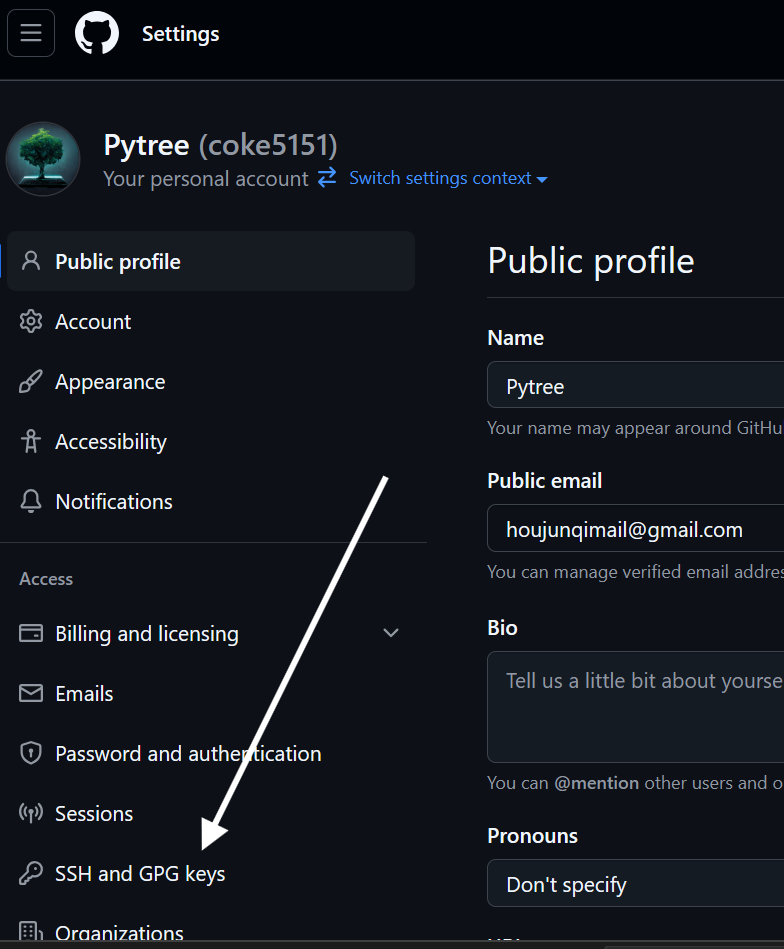Click the Appearance paintbrush icon

pos(31,381)
